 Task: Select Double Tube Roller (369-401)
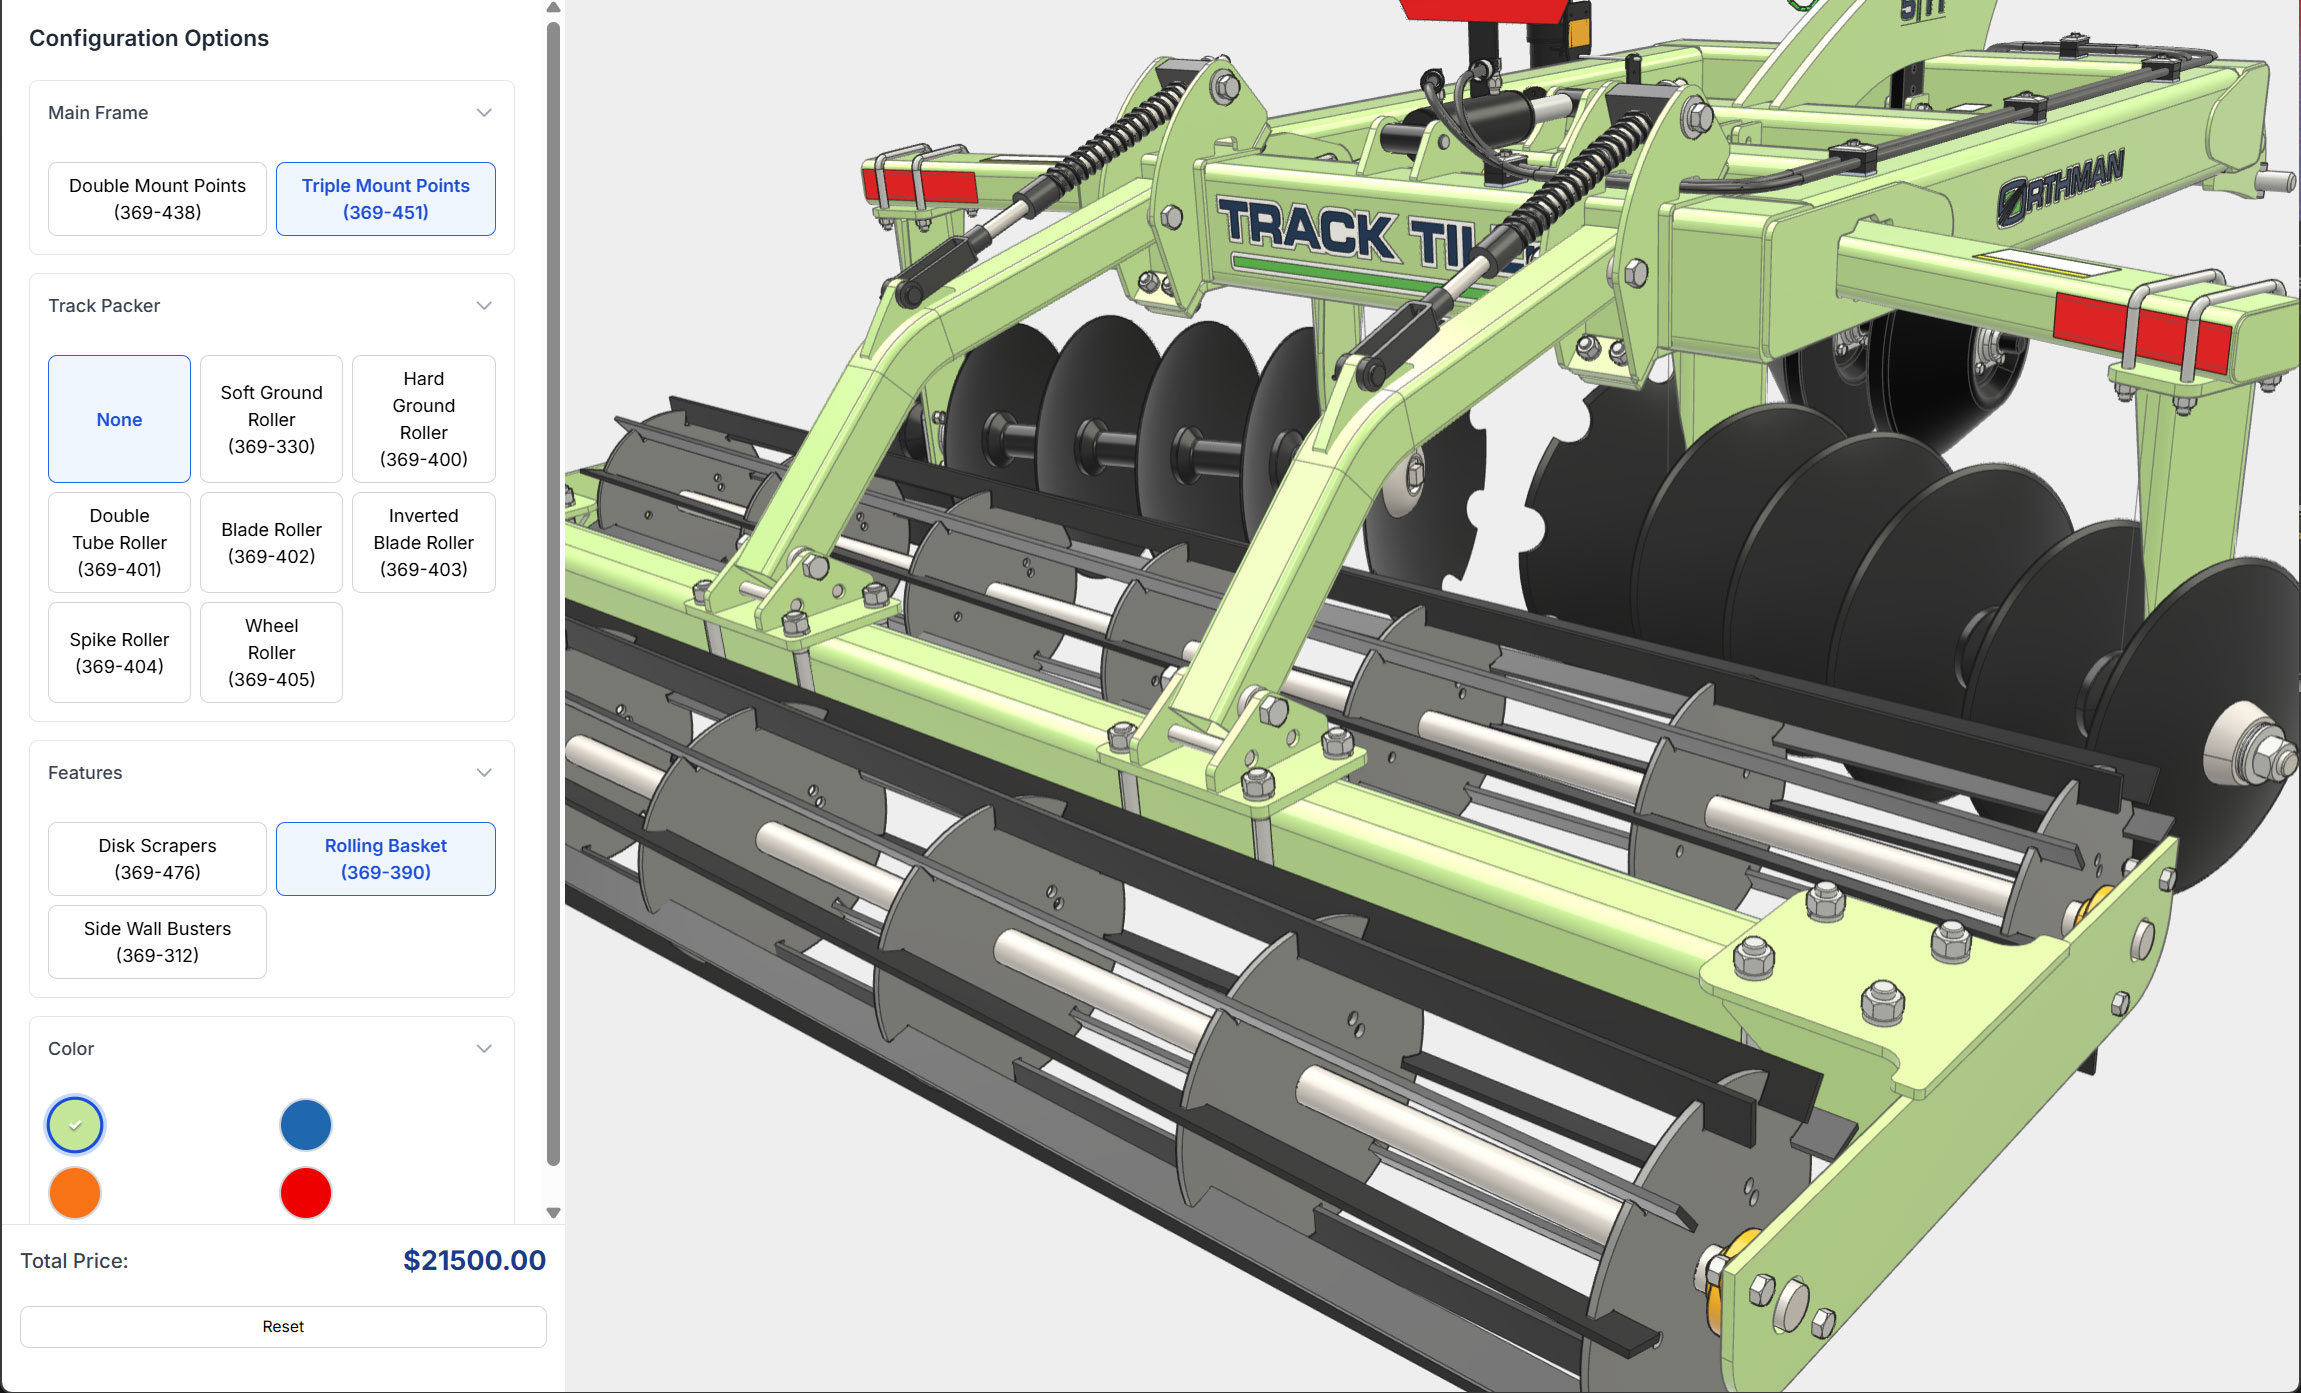tap(119, 542)
